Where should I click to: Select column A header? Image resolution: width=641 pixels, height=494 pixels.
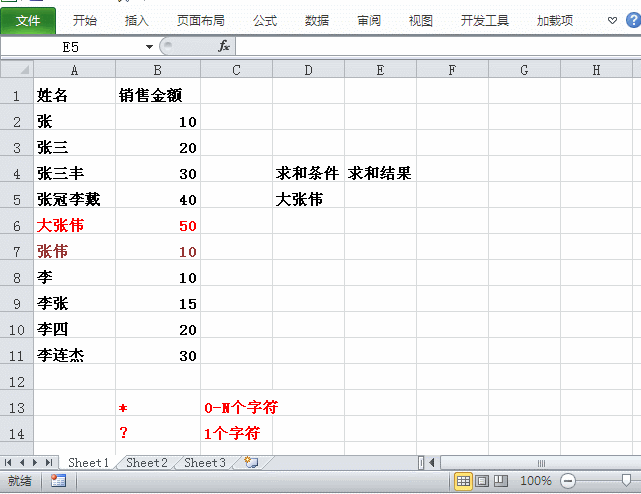tap(74, 70)
